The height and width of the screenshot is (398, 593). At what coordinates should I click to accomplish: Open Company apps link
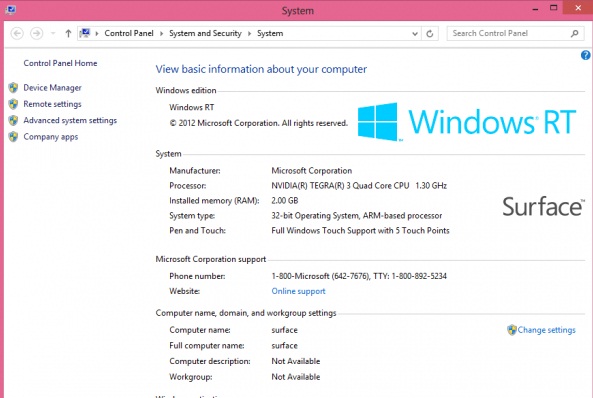coord(51,137)
